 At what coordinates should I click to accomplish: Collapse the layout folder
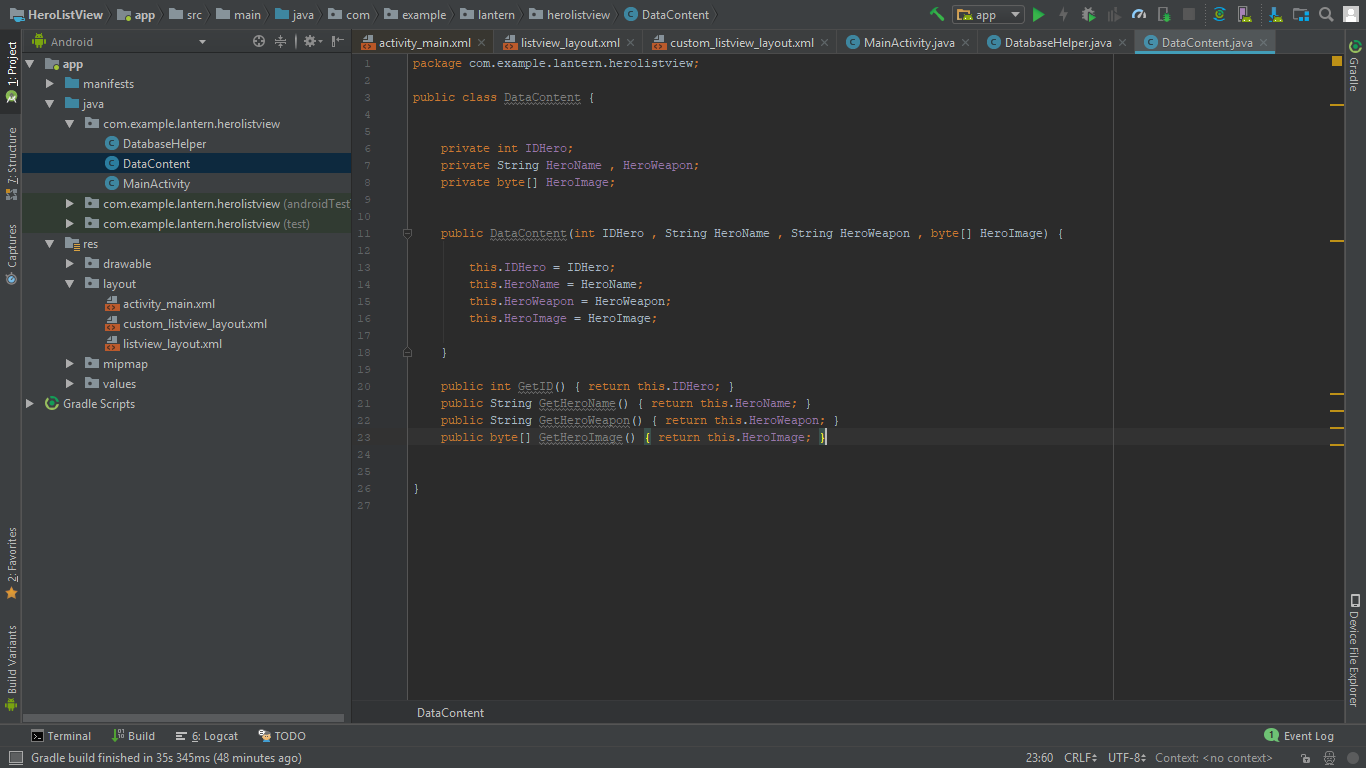[x=70, y=284]
